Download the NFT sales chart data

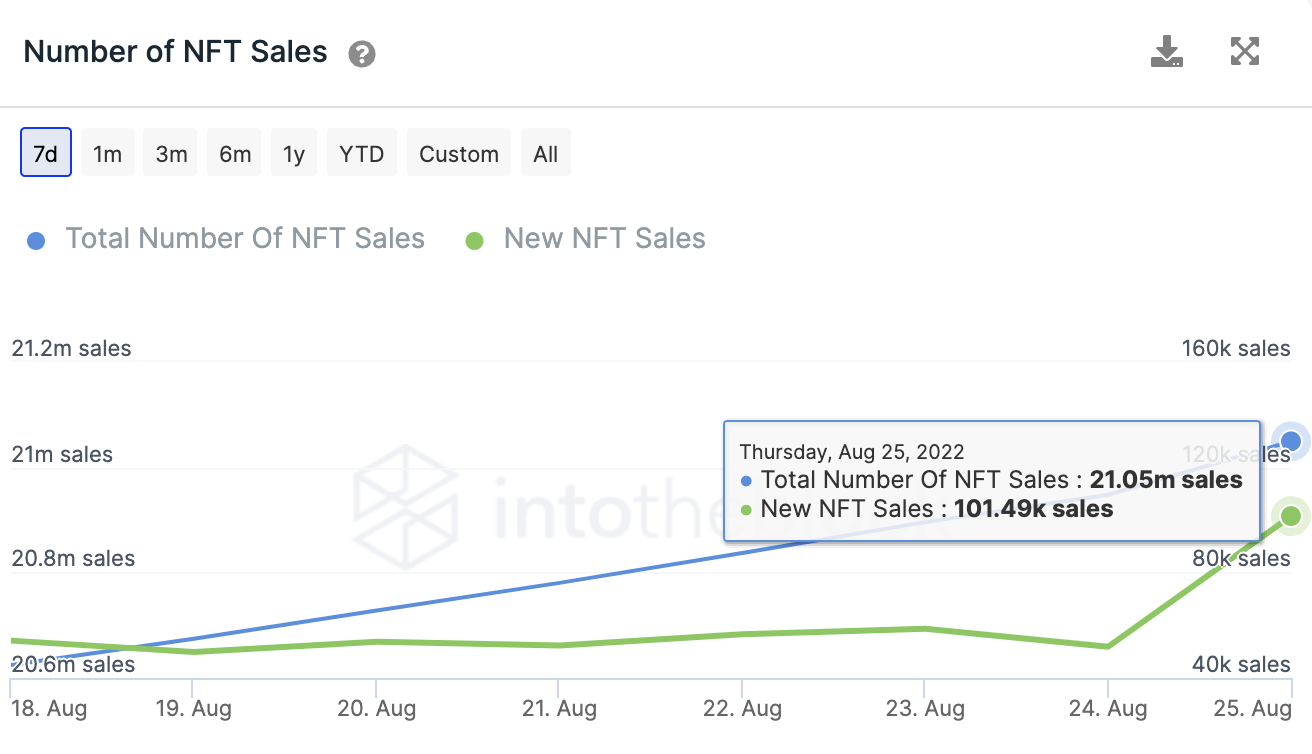tap(1167, 51)
